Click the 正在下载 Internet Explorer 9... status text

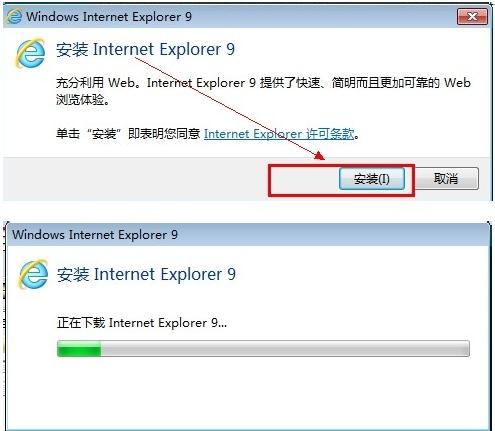142,323
